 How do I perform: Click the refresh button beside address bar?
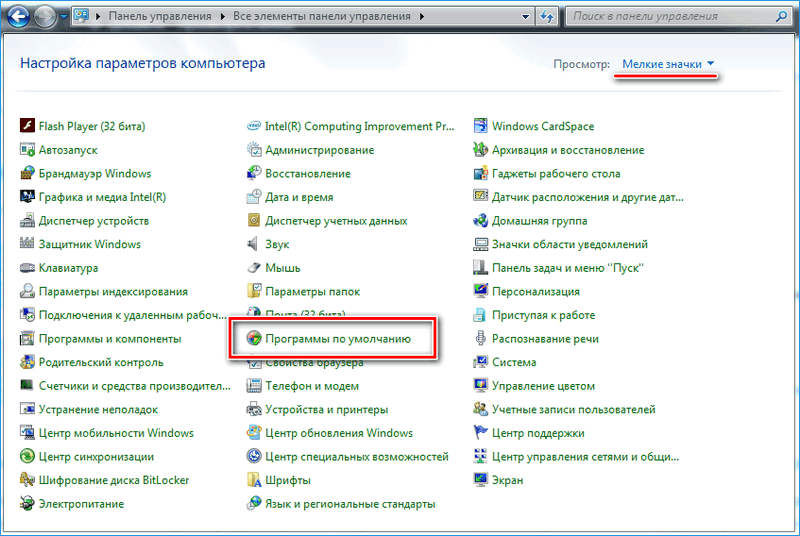click(x=547, y=17)
